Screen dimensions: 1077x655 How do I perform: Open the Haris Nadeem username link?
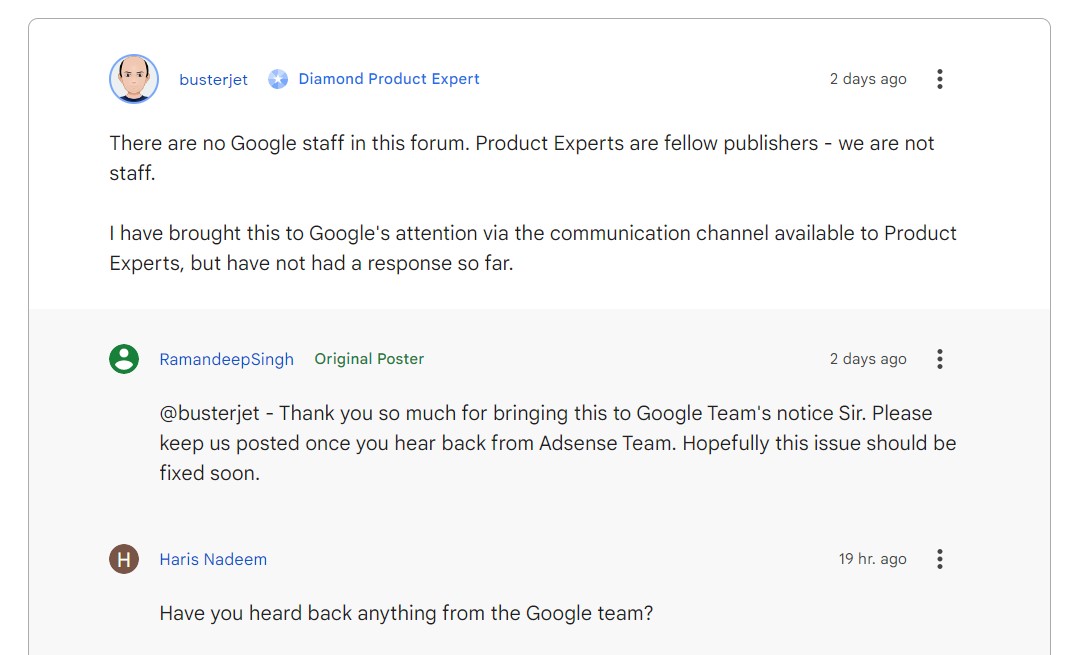(x=213, y=560)
